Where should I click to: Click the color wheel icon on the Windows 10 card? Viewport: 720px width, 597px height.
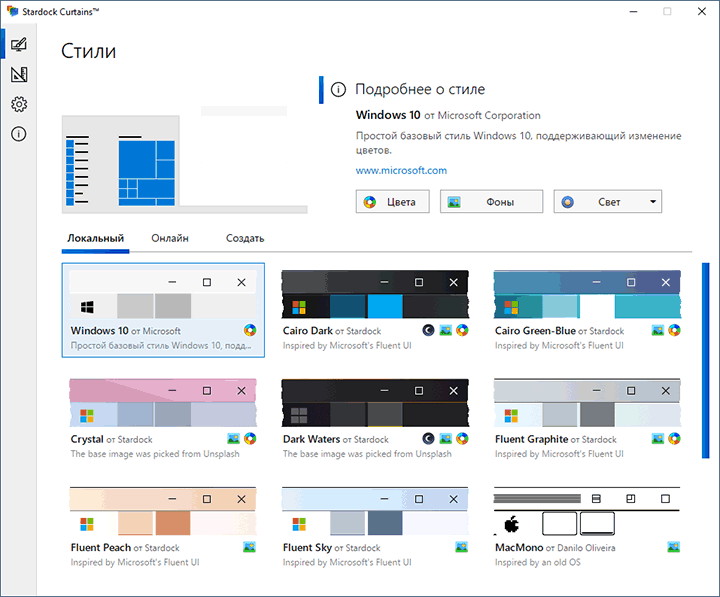250,330
